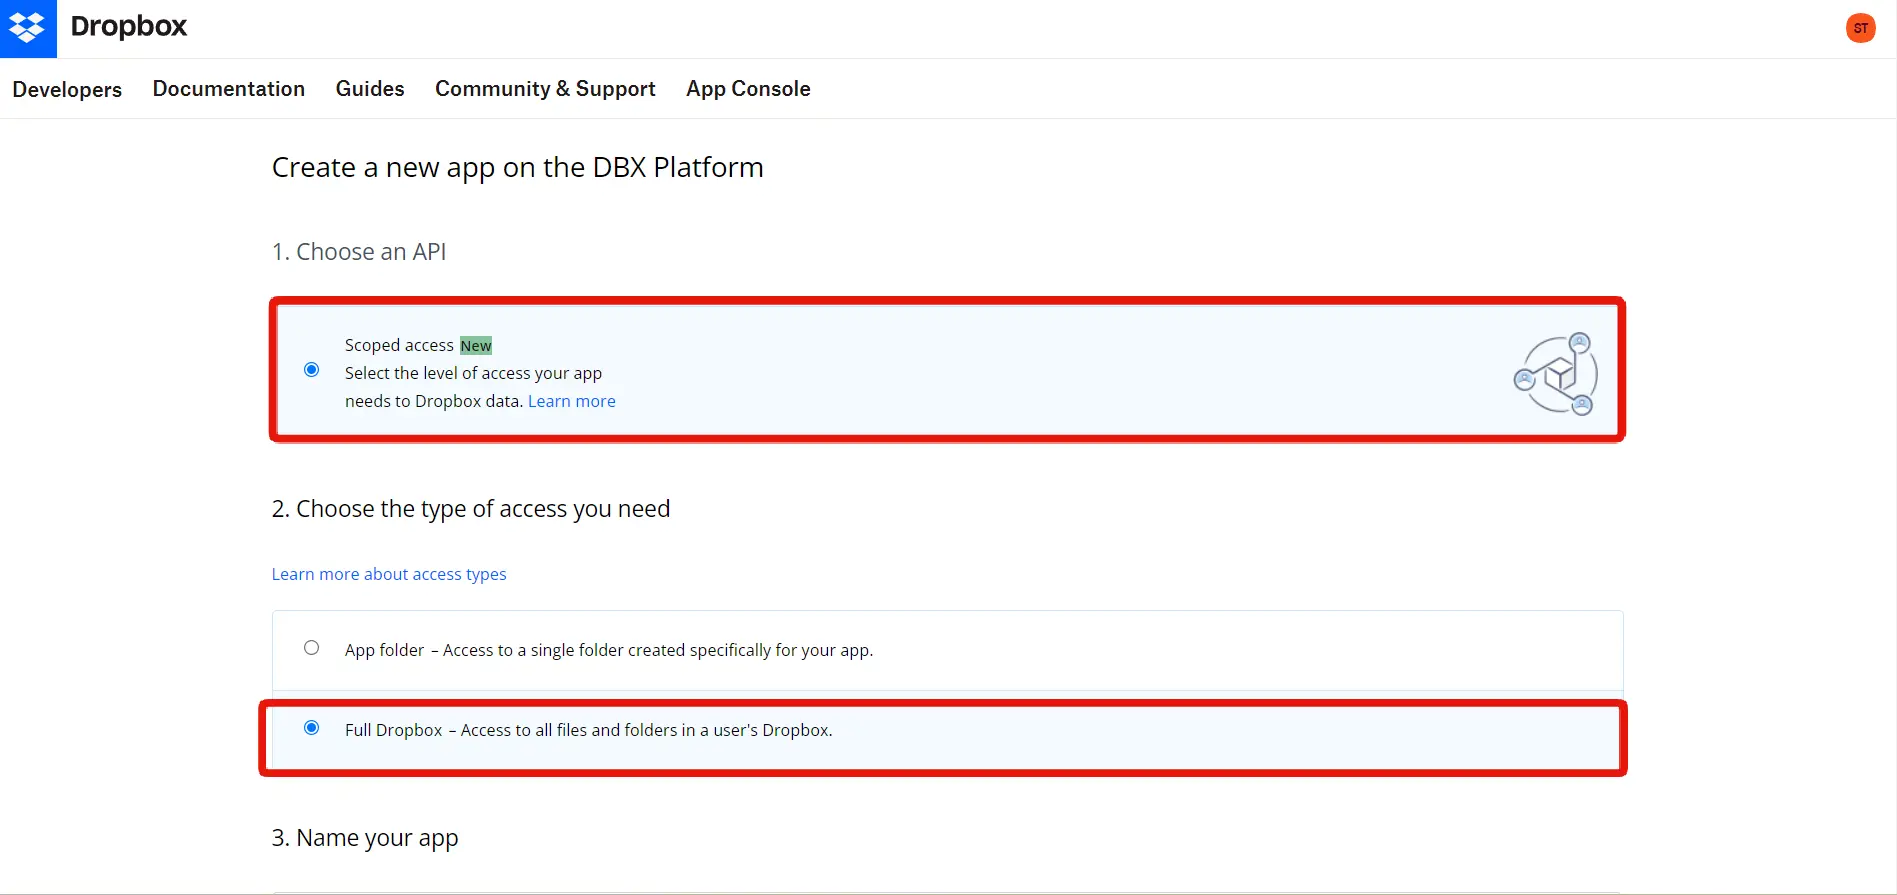Open the Developers menu item
This screenshot has width=1897, height=895.
pyautogui.click(x=67, y=89)
